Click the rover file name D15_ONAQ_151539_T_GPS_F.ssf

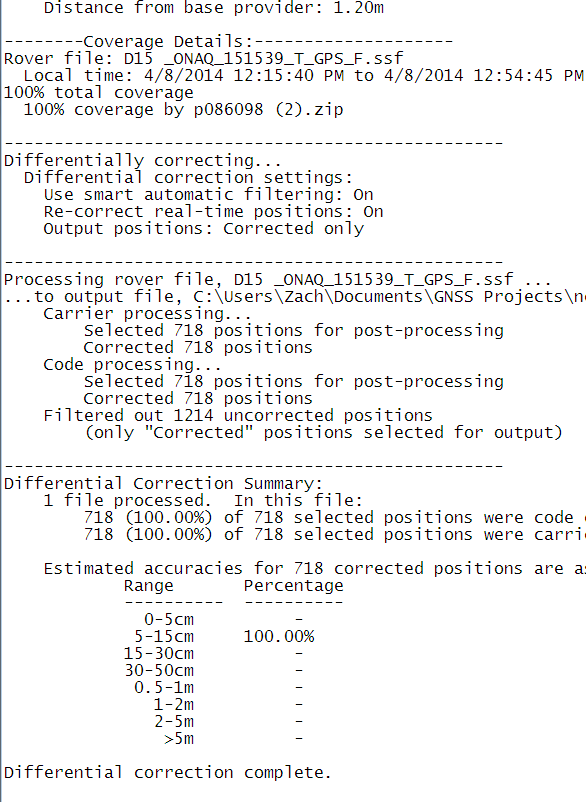[263, 58]
